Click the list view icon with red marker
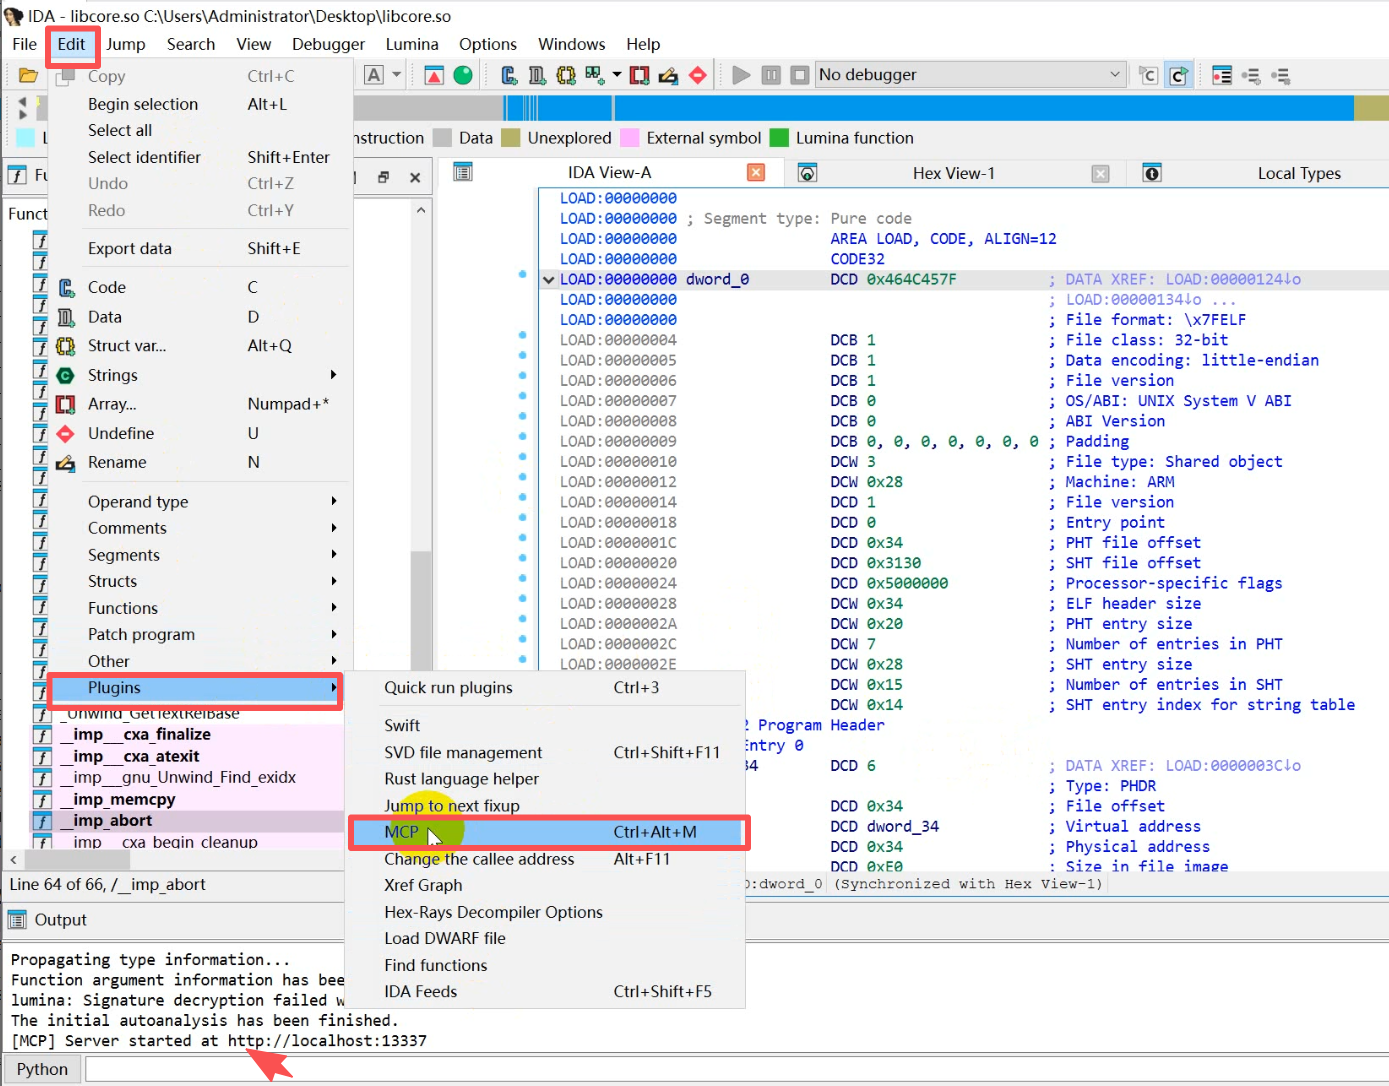Screen dimensions: 1389x1086 [x=1222, y=75]
